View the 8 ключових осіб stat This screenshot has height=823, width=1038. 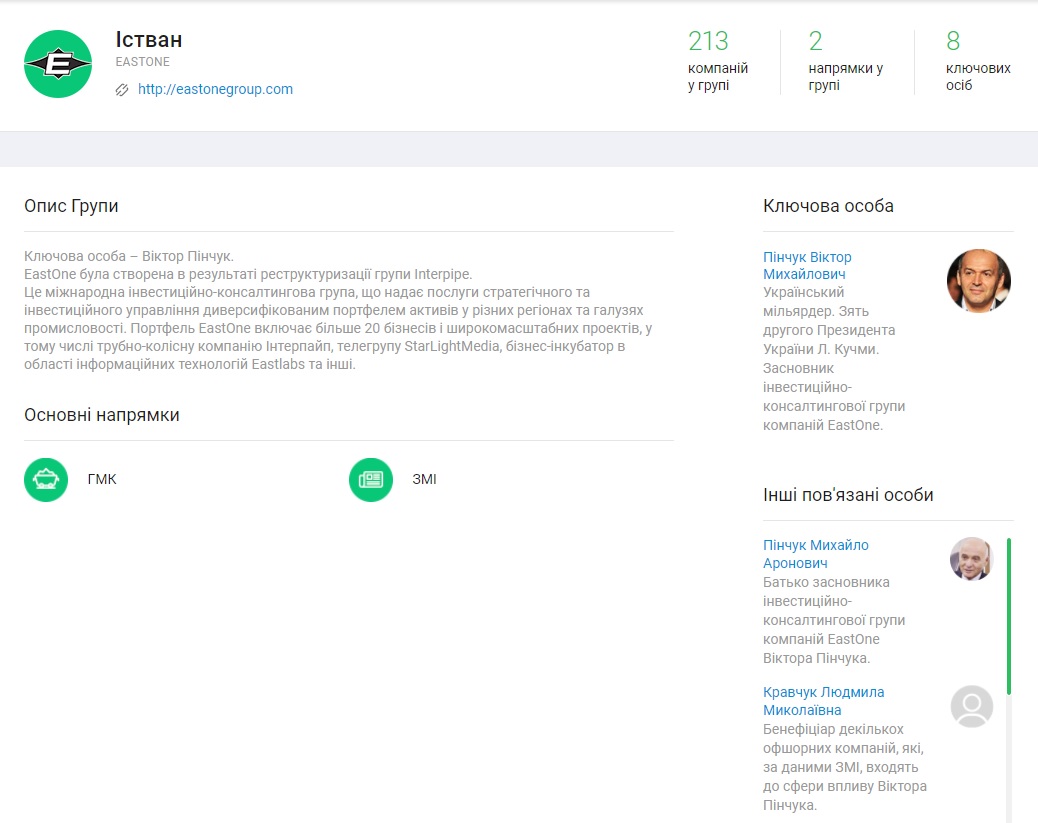coord(977,60)
